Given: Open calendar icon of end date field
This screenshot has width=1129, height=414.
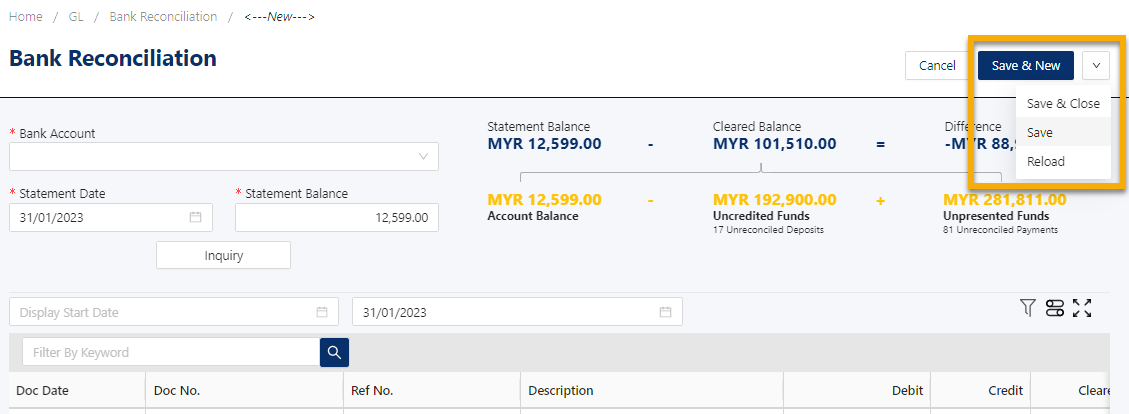Looking at the screenshot, I should (x=665, y=312).
